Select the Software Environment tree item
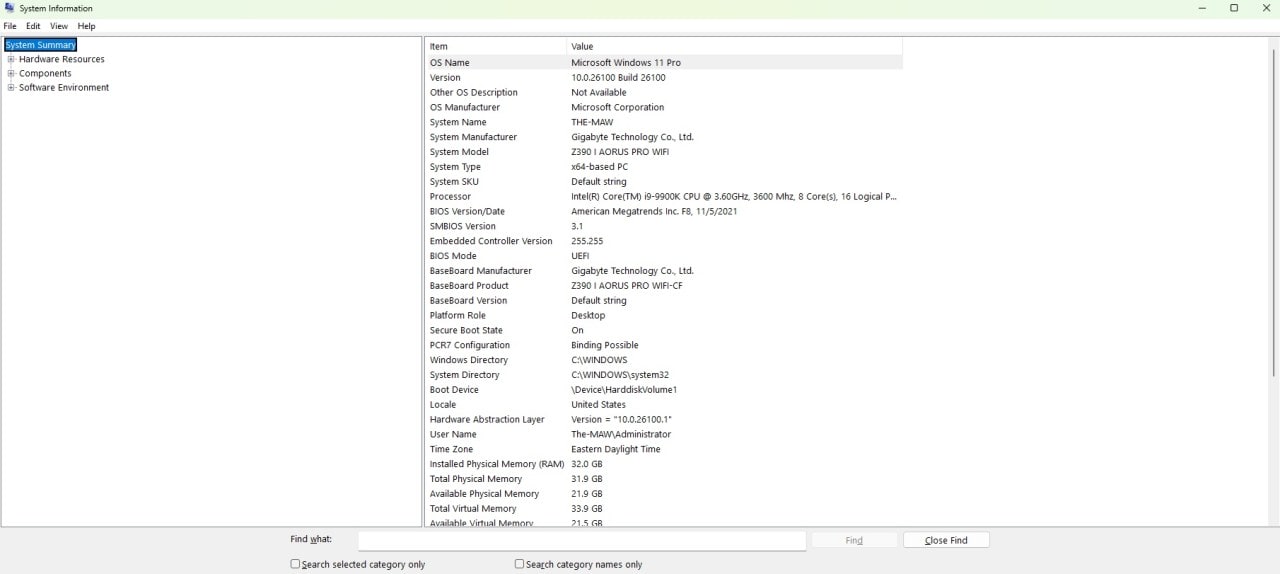The image size is (1280, 574). point(64,87)
